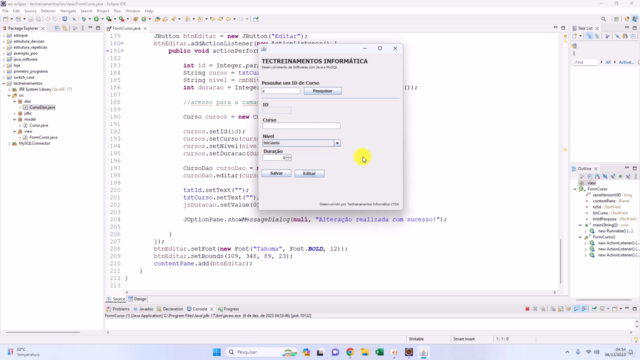Switch to the Javadoc tab
The height and width of the screenshot is (360, 640).
143,309
